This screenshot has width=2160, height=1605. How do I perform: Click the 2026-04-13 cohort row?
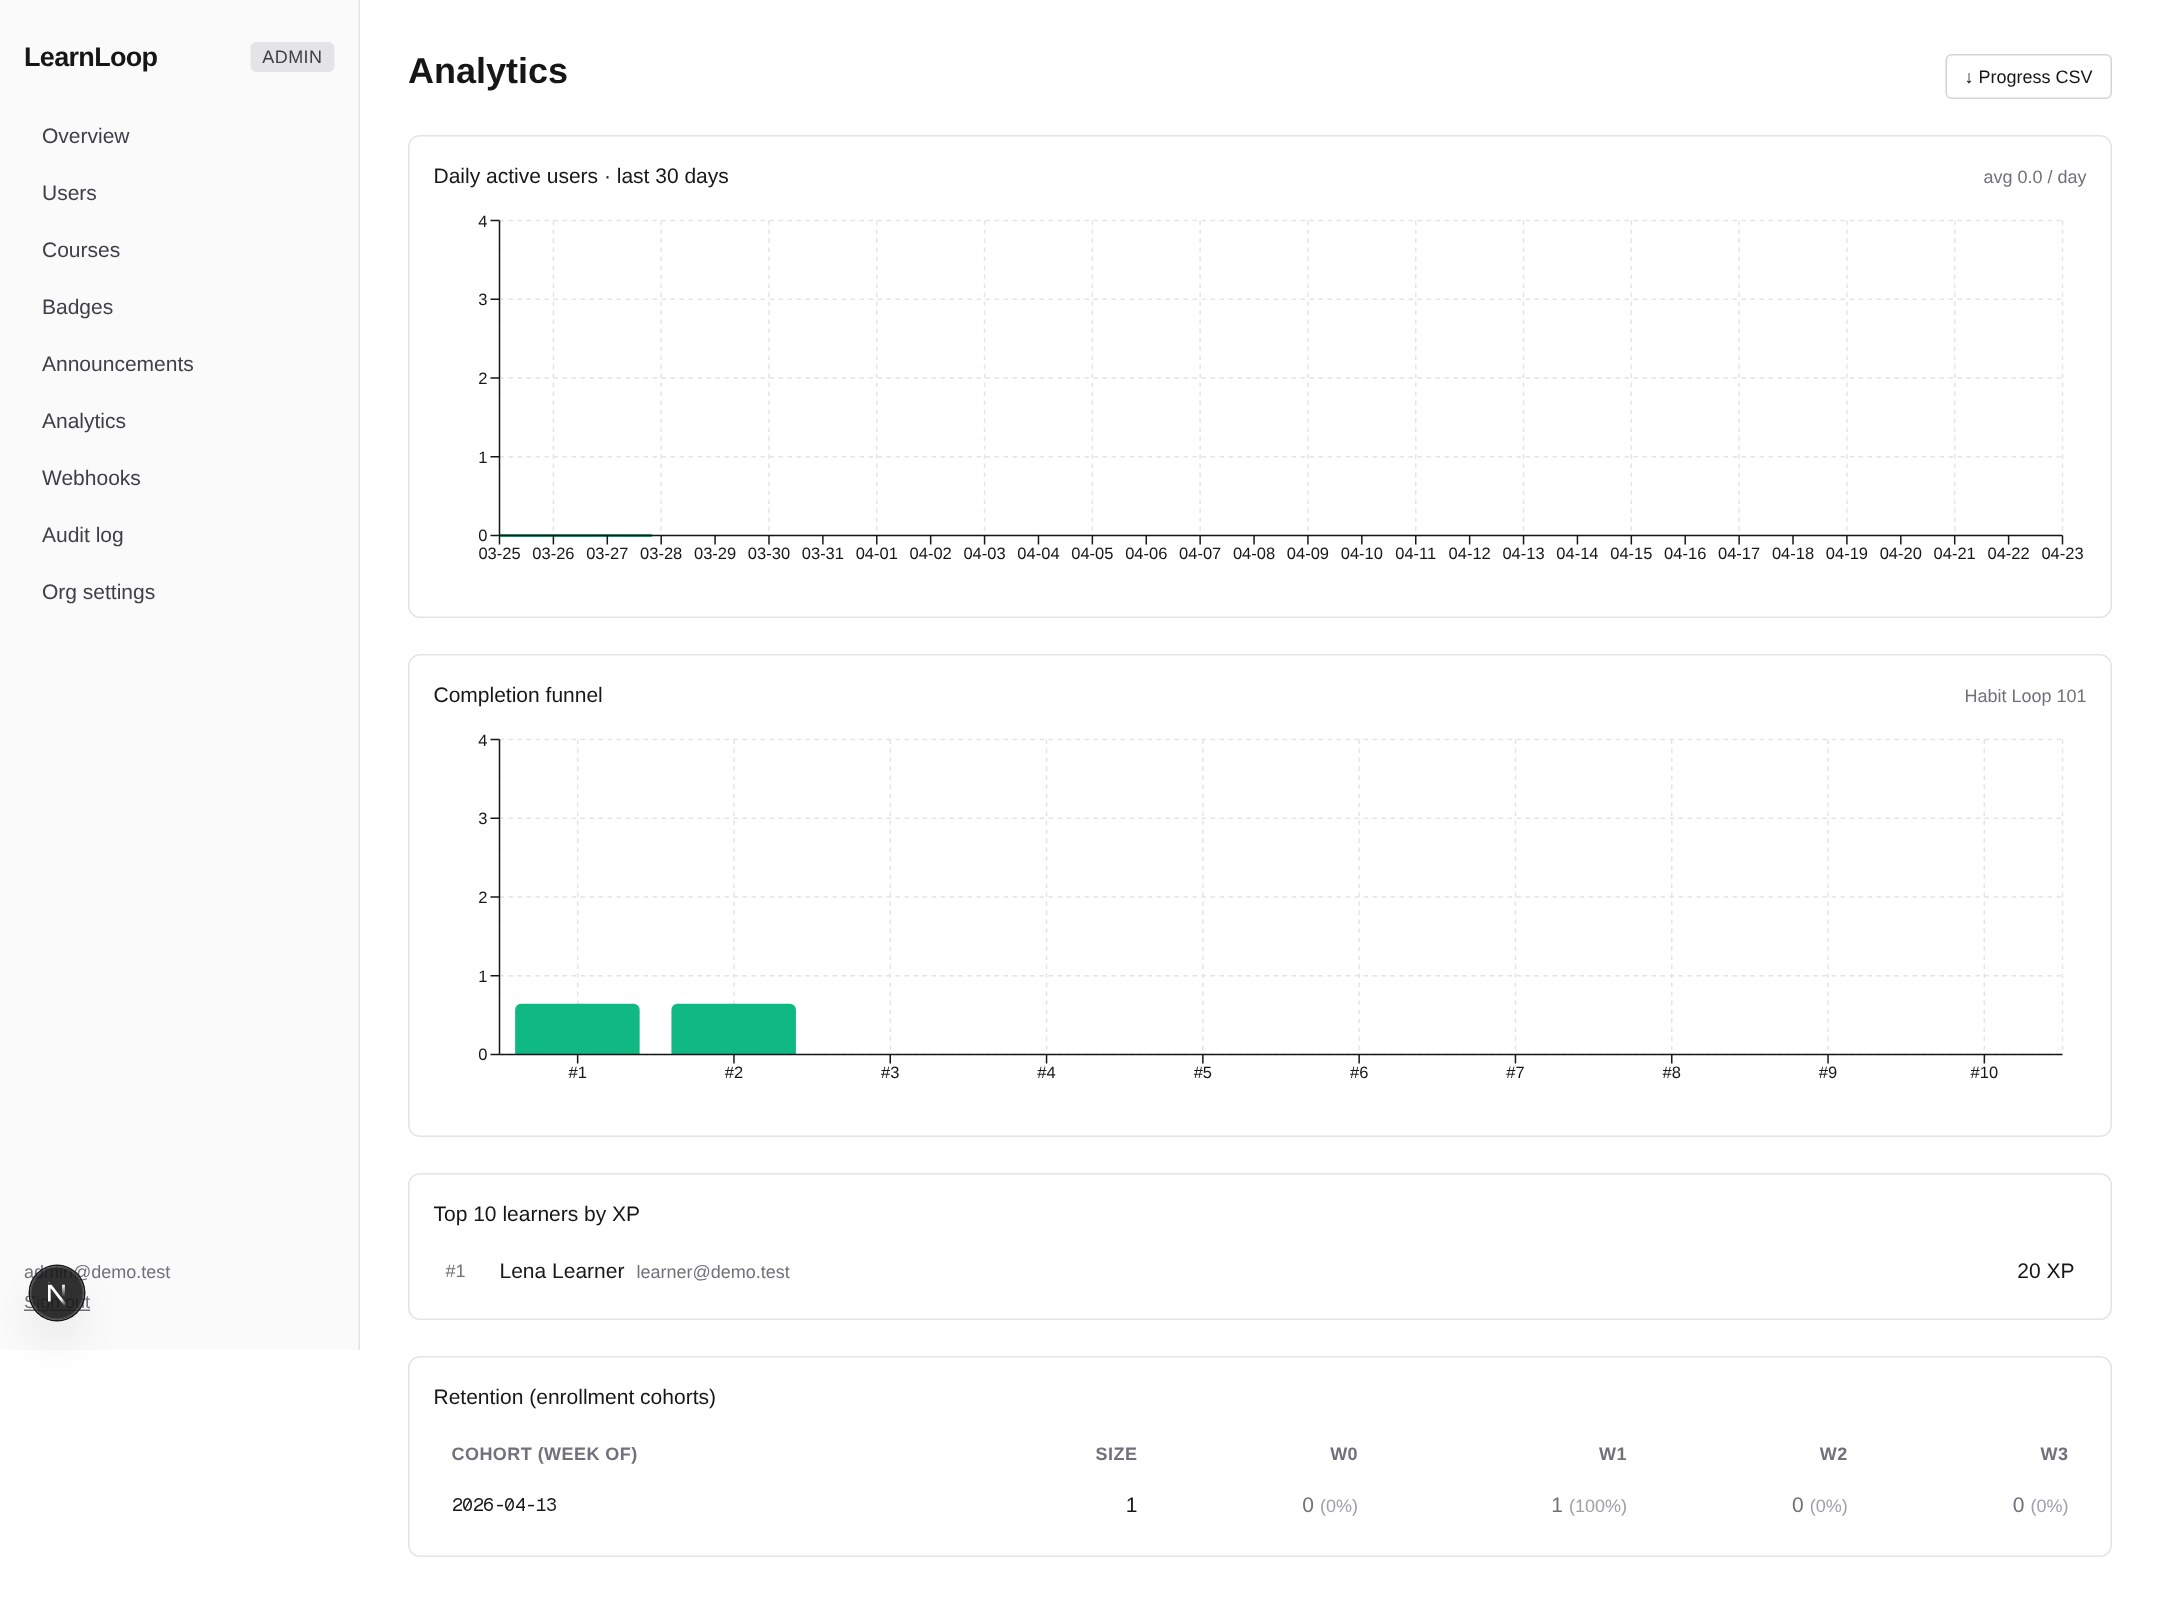pos(504,1505)
